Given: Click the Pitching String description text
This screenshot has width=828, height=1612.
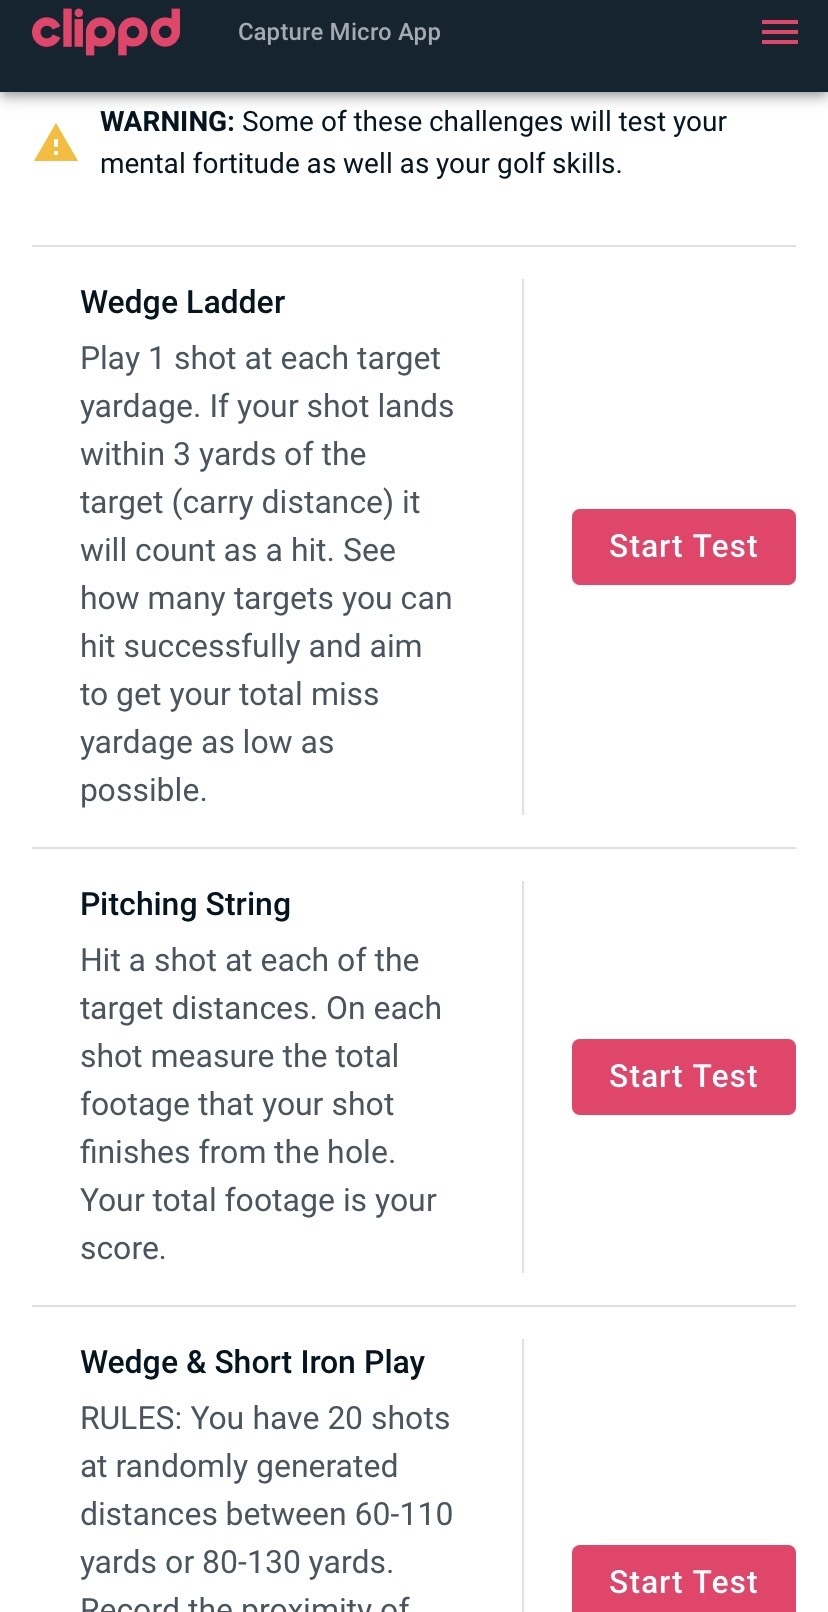Looking at the screenshot, I should [x=260, y=1104].
